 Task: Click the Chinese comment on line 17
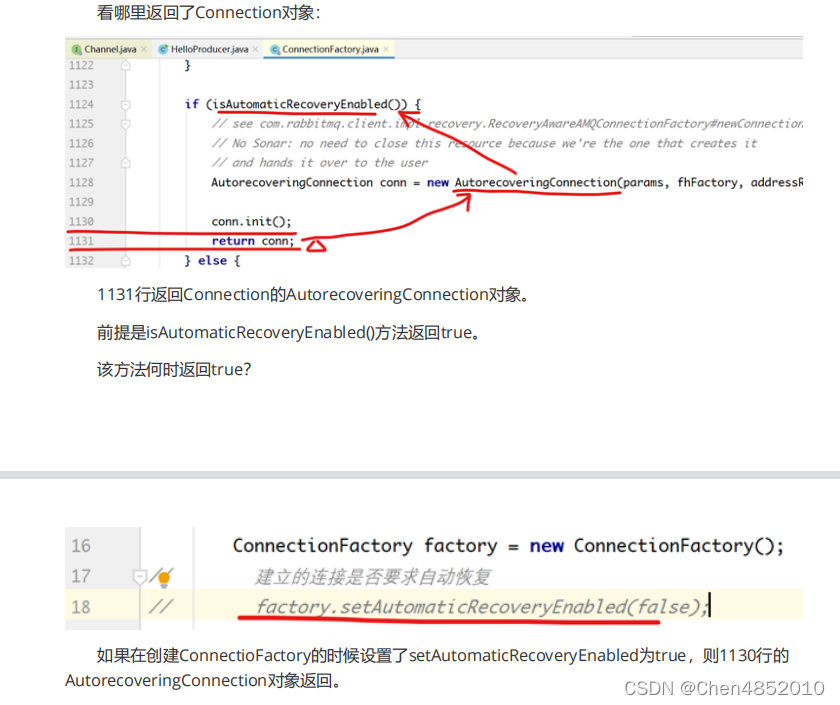pyautogui.click(x=373, y=577)
